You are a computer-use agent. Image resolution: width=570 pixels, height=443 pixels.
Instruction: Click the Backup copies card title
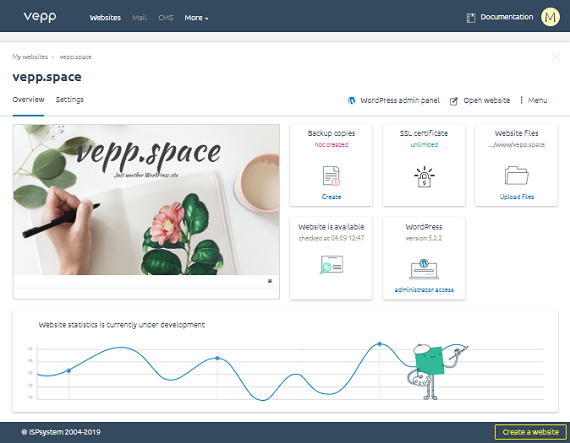click(x=331, y=133)
